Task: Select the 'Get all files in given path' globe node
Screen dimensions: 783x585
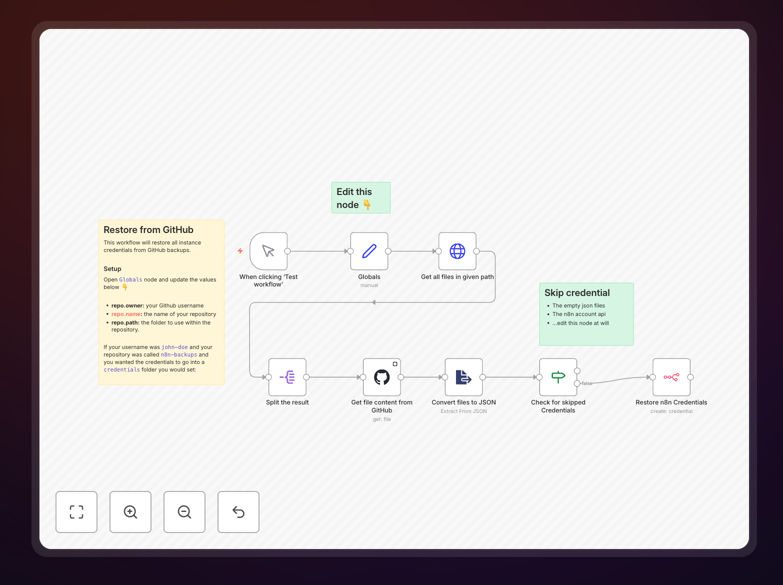Action: tap(457, 251)
